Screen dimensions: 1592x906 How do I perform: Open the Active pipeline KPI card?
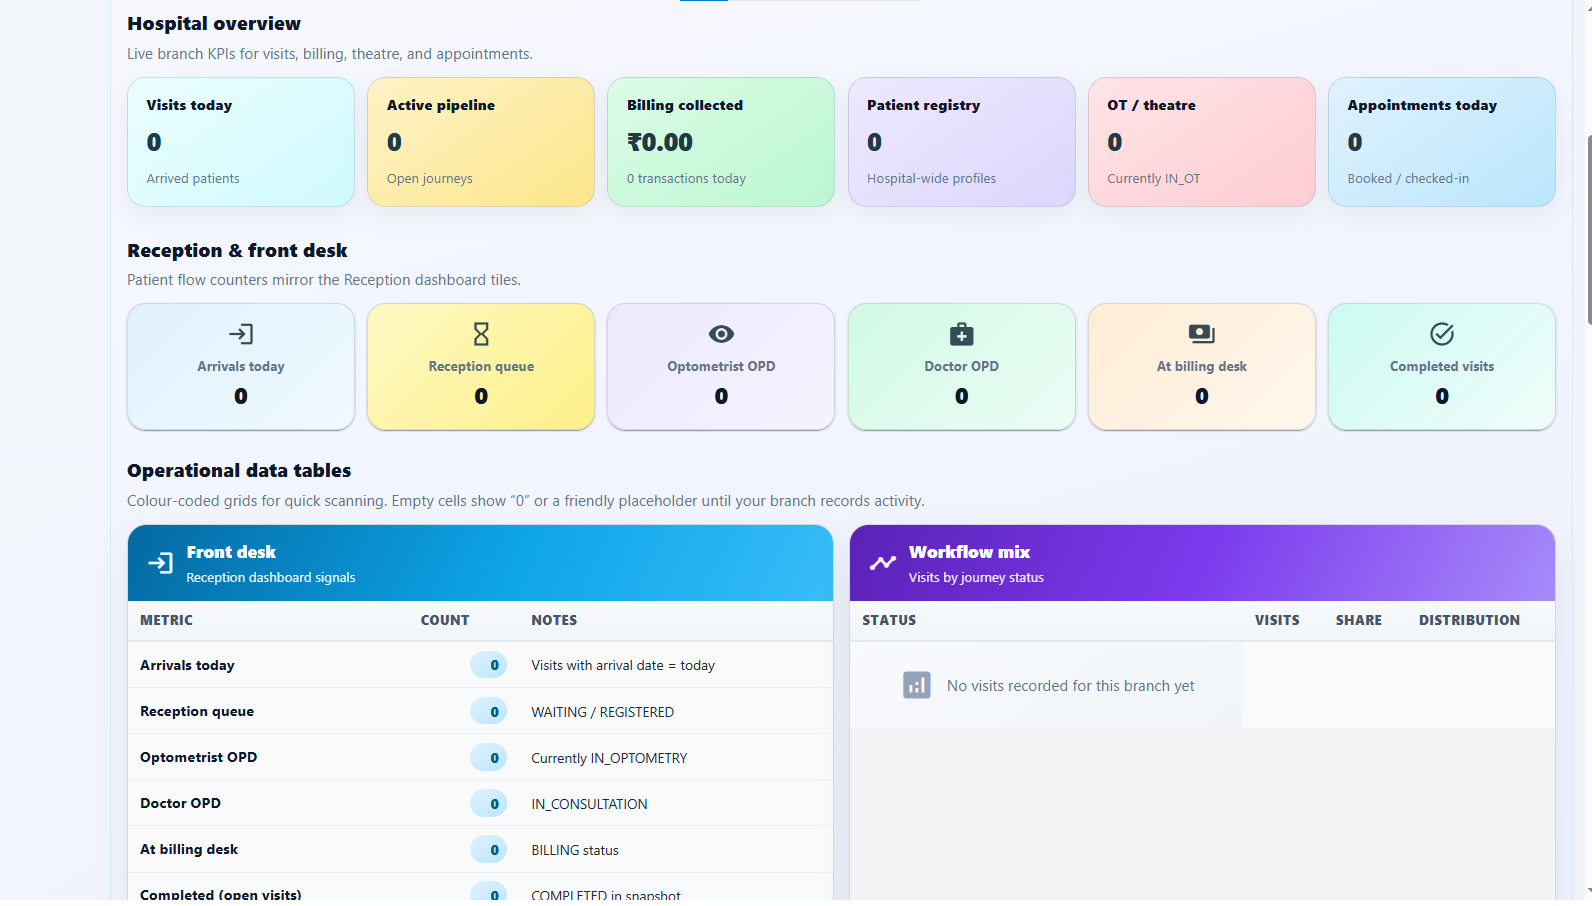coord(481,142)
